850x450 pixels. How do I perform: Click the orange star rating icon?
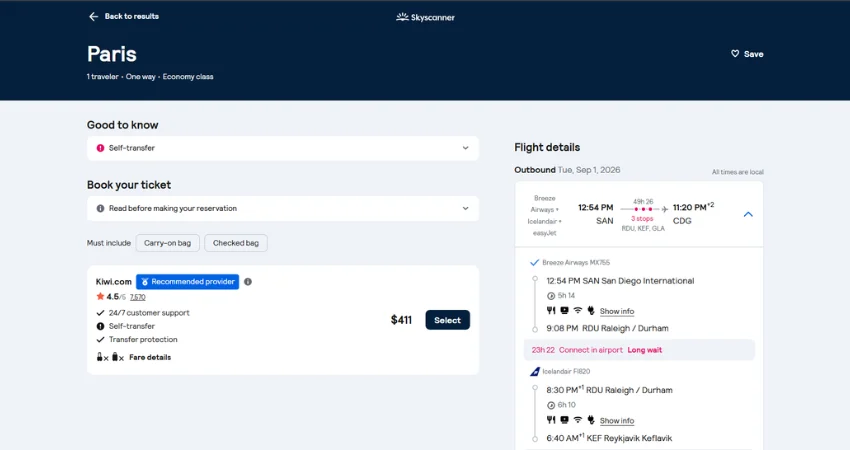coord(101,297)
